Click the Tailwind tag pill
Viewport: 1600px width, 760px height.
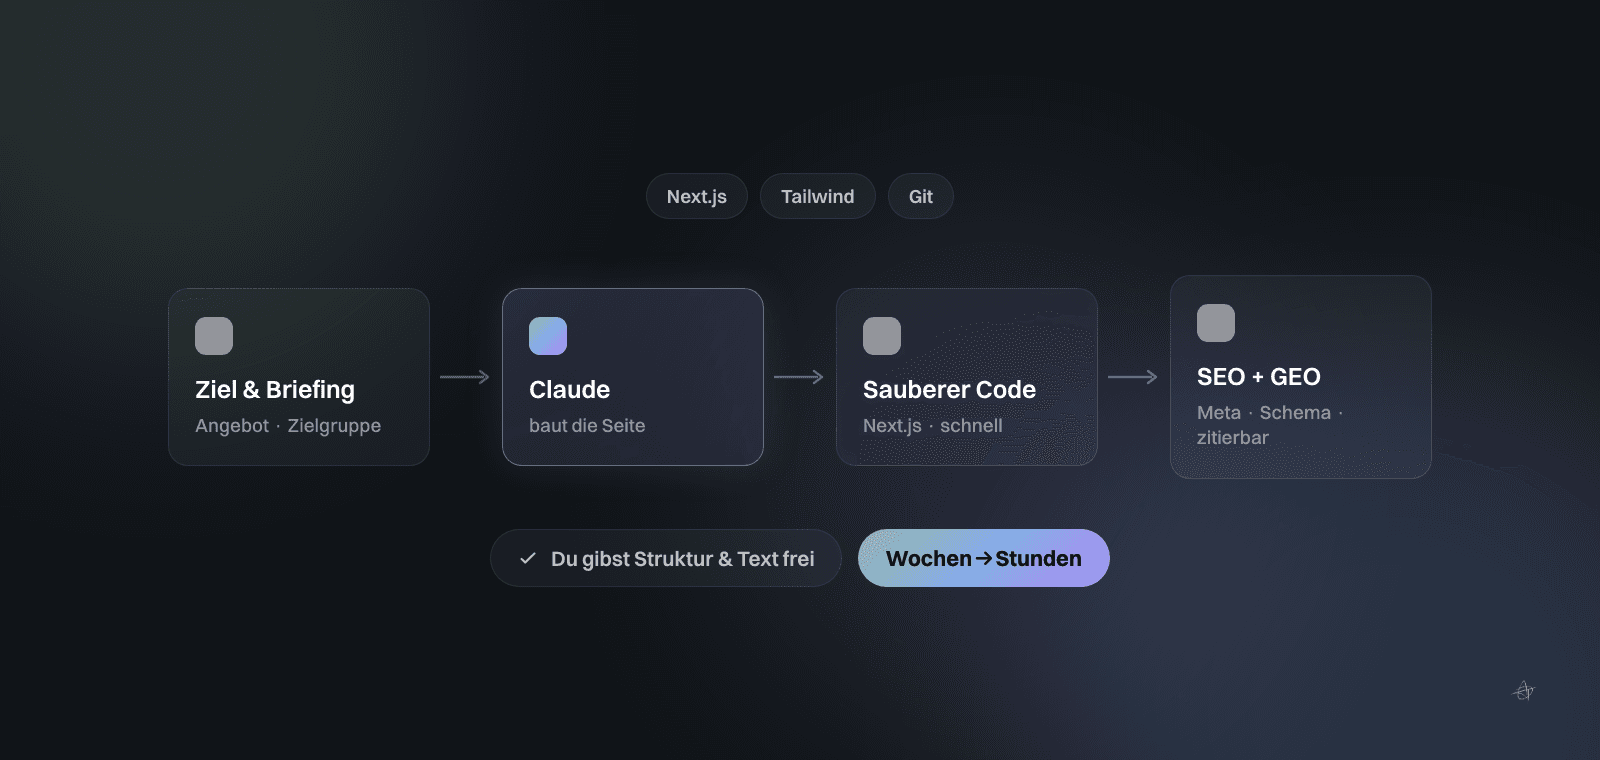pyautogui.click(x=818, y=196)
